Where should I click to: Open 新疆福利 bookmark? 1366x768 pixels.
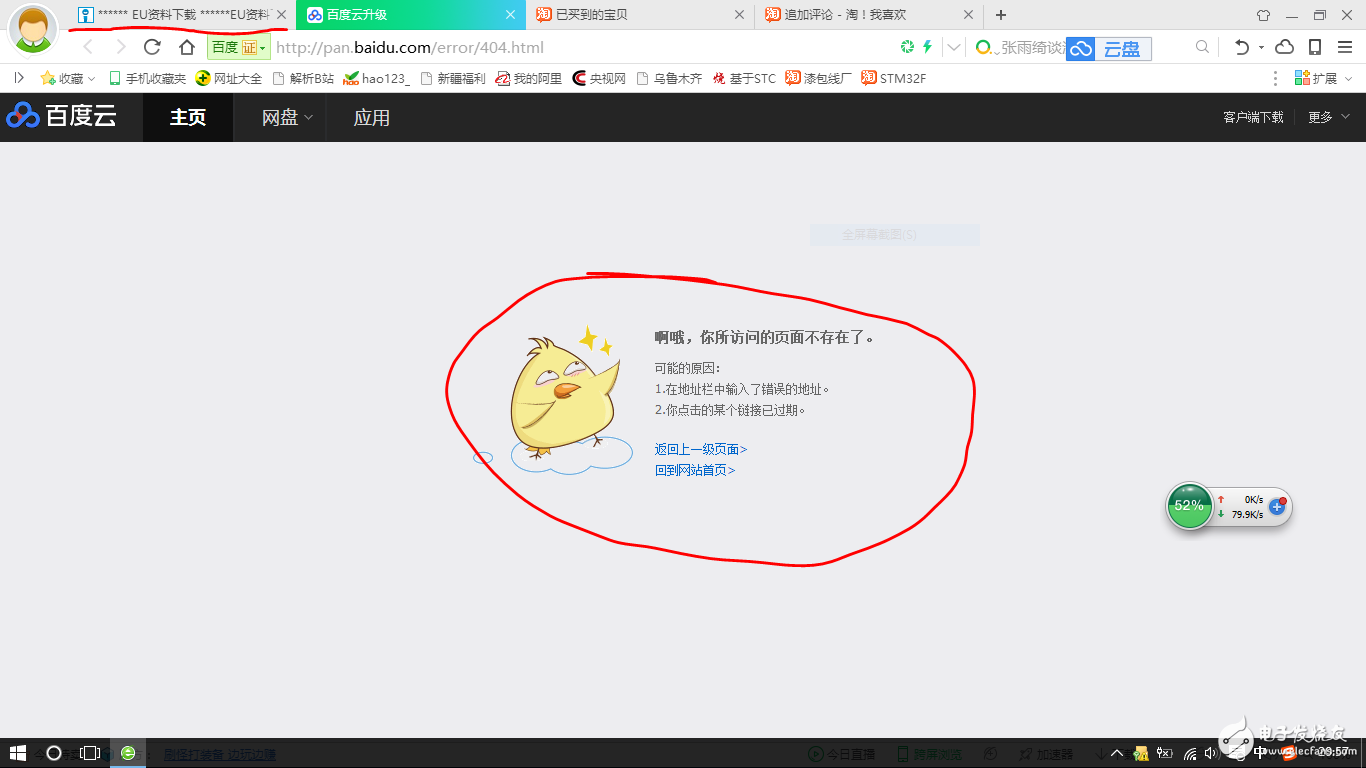(453, 78)
